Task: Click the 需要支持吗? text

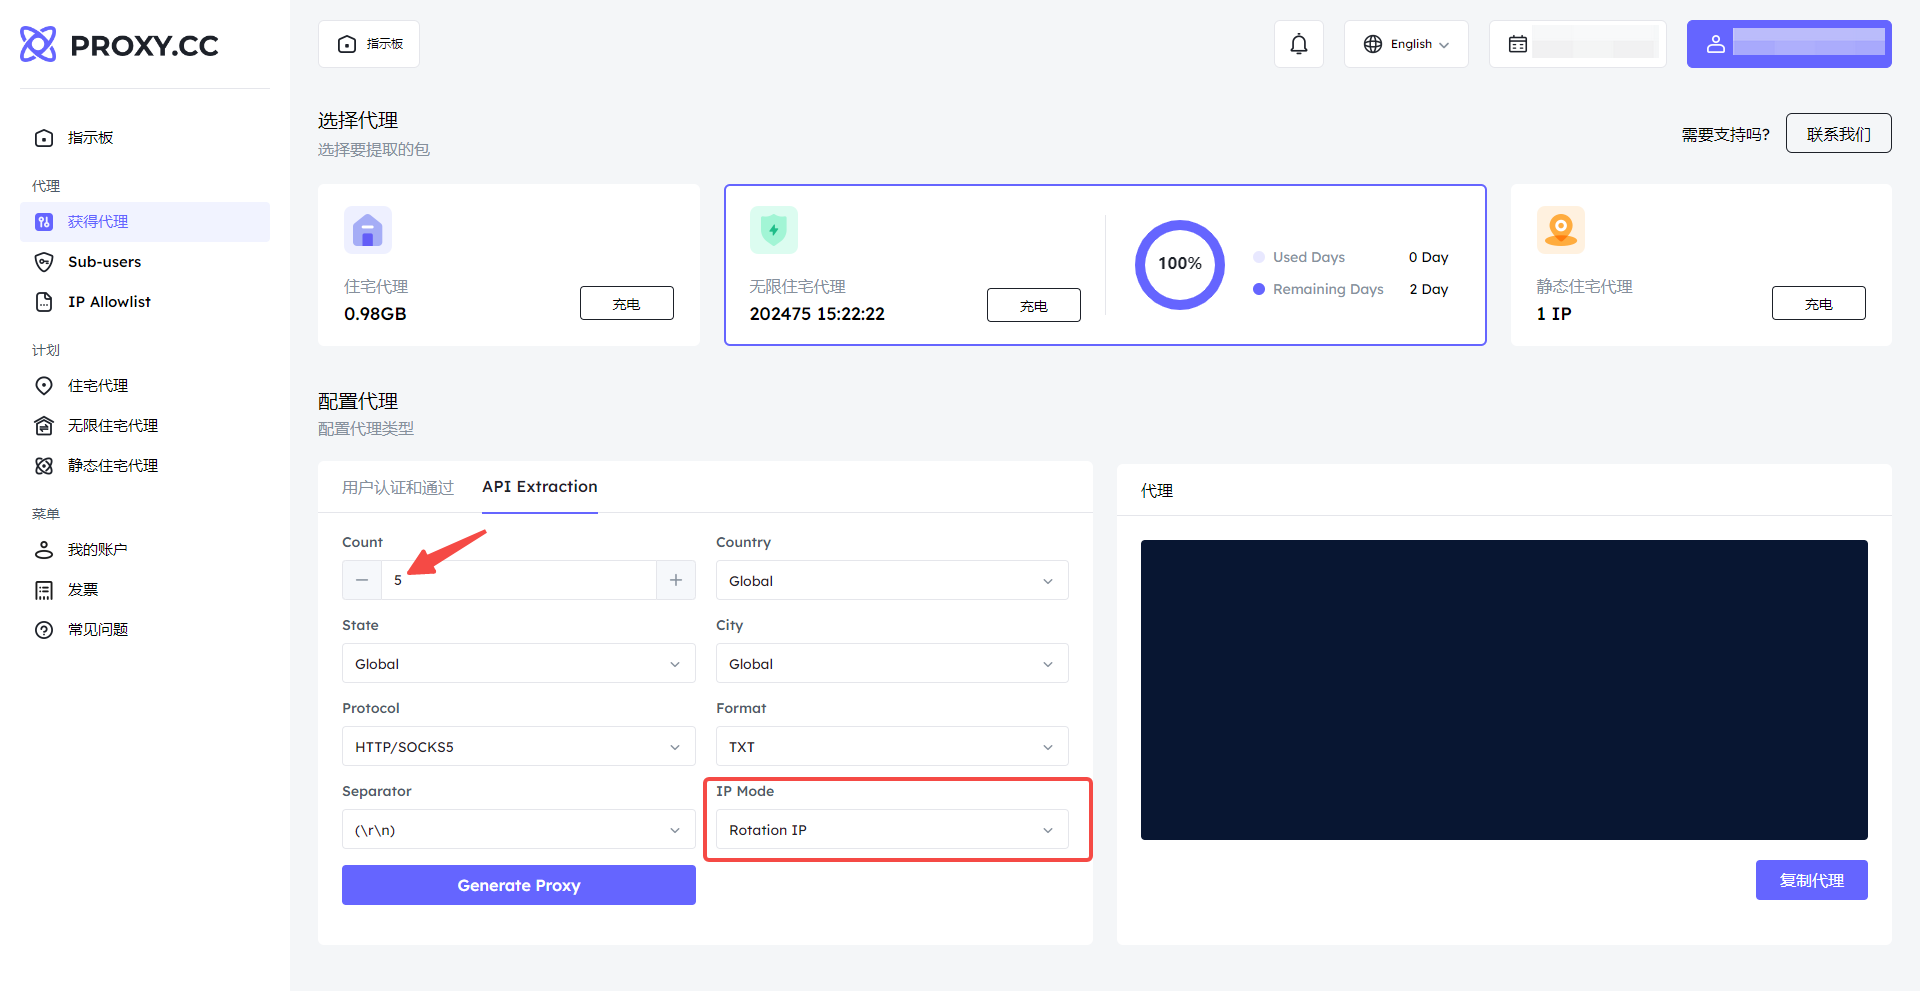Action: (1725, 134)
